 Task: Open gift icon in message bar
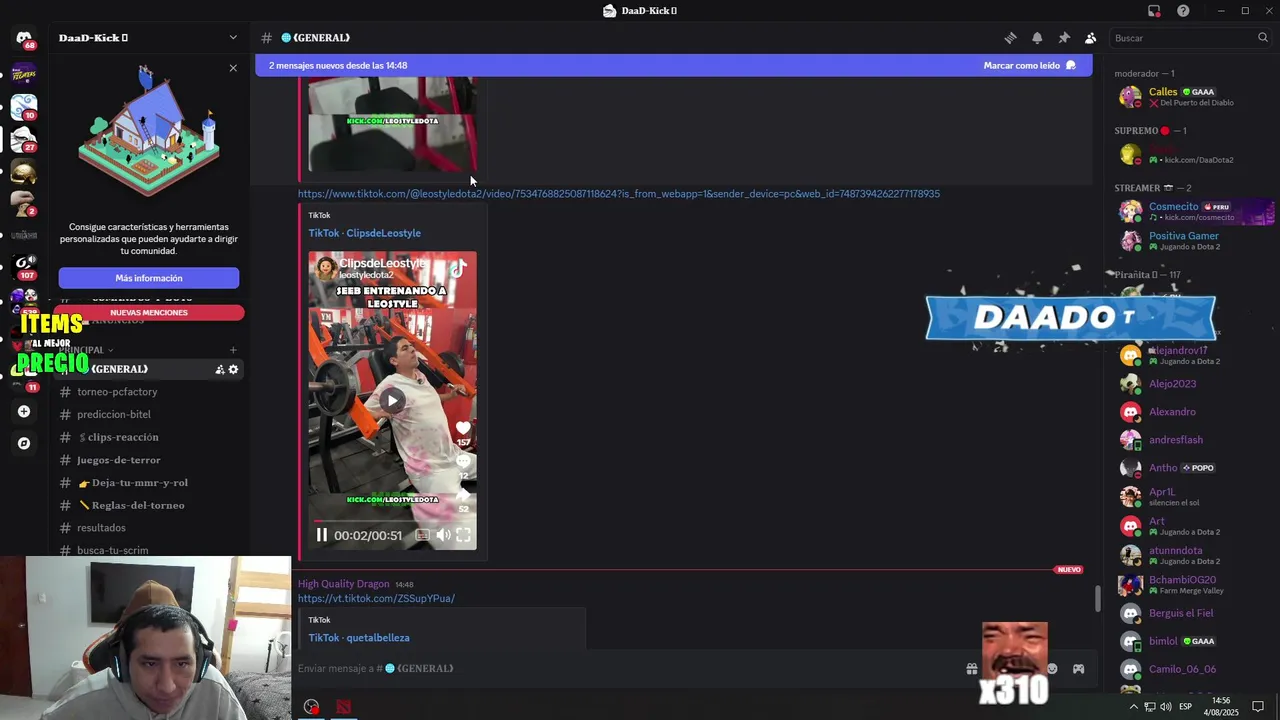[x=972, y=669]
